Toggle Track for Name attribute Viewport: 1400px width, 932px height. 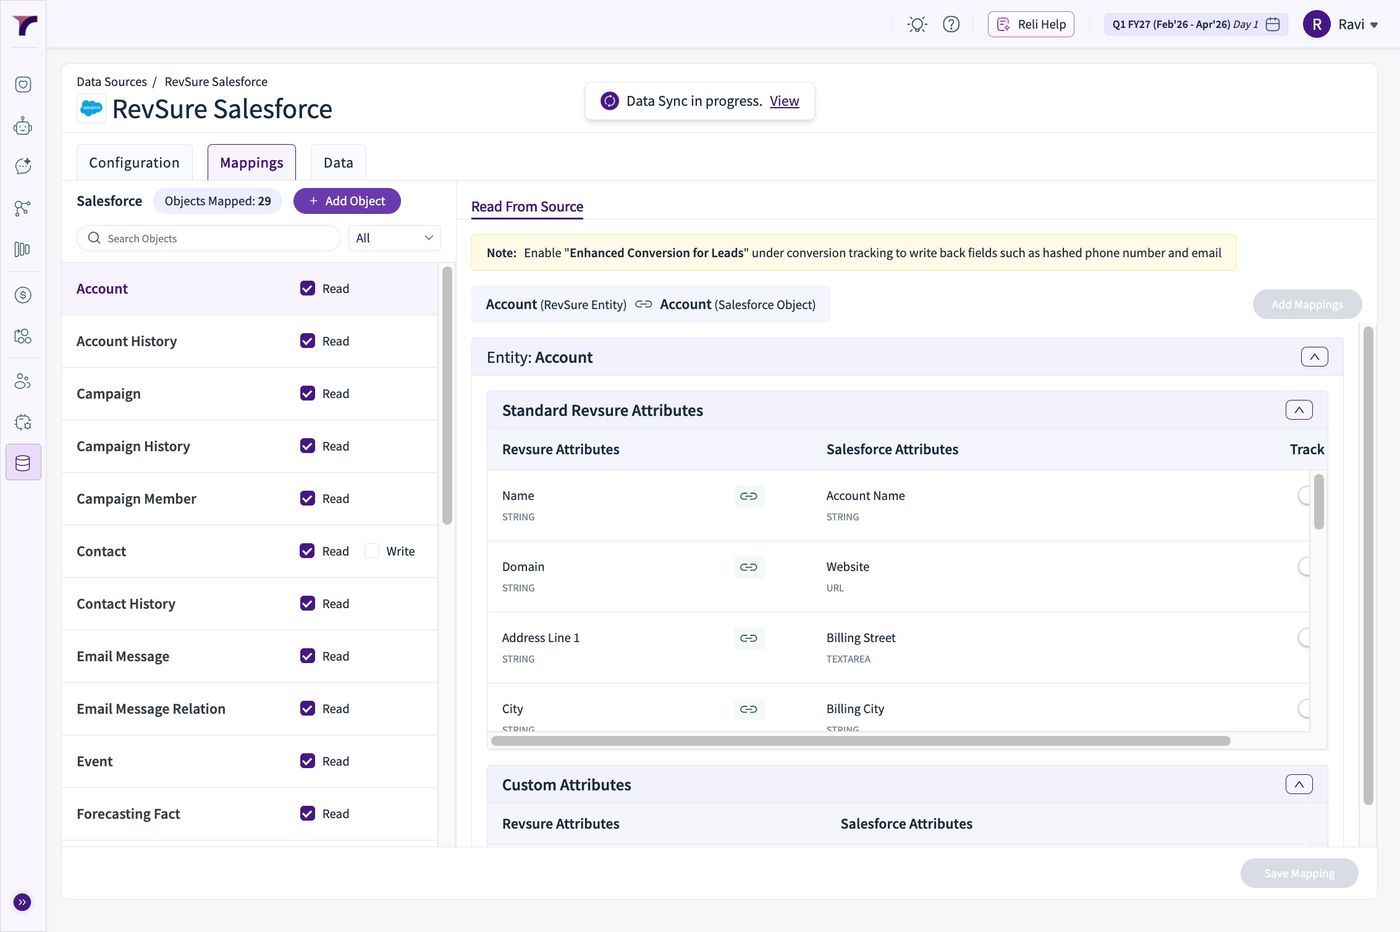point(1304,496)
